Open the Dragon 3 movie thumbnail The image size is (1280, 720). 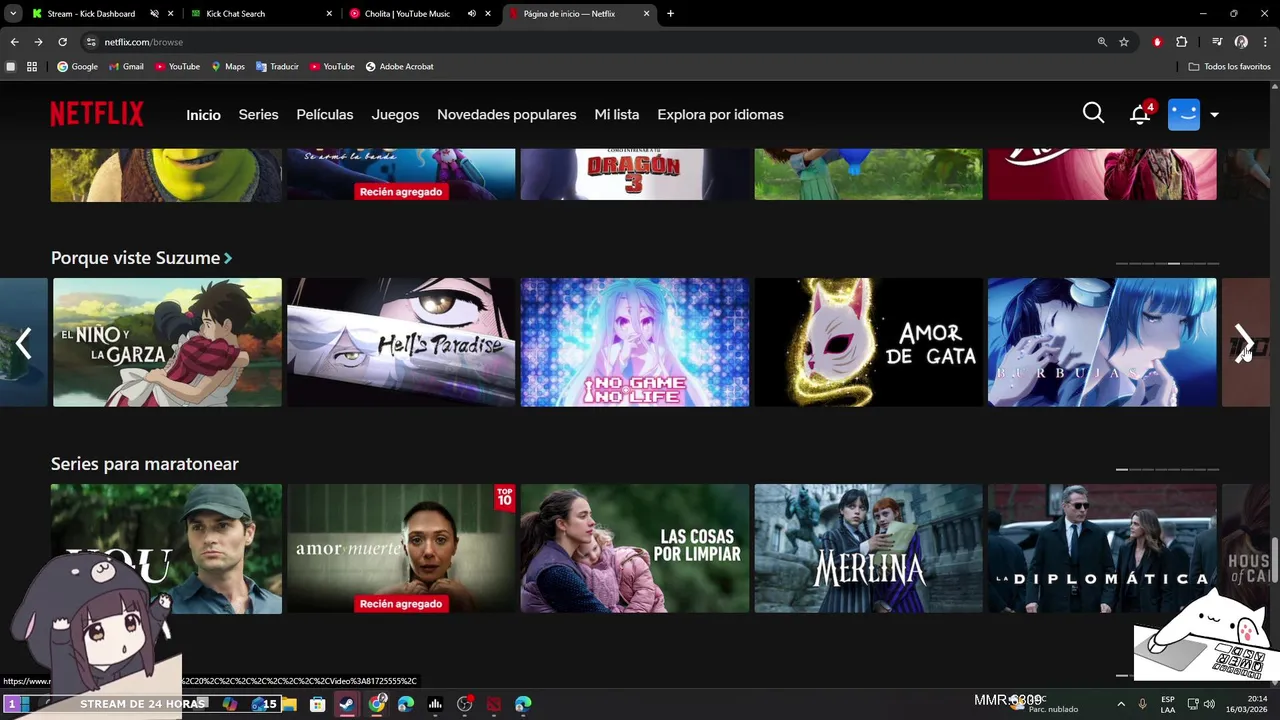tap(635, 175)
